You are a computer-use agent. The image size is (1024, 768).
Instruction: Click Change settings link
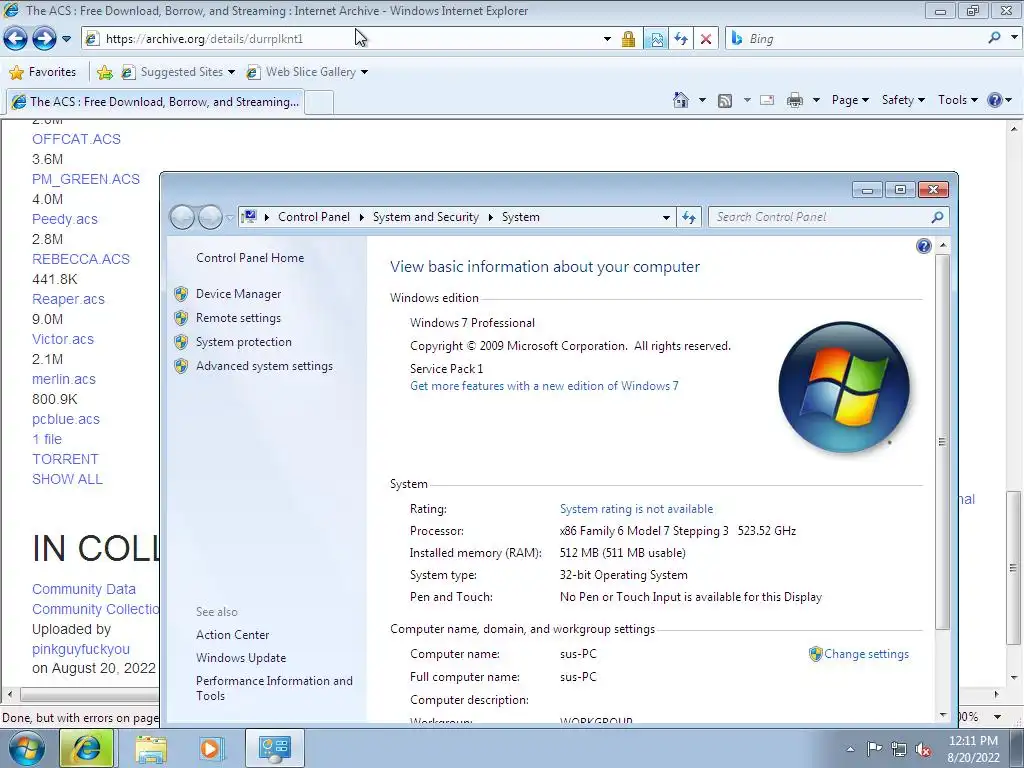[x=866, y=654]
